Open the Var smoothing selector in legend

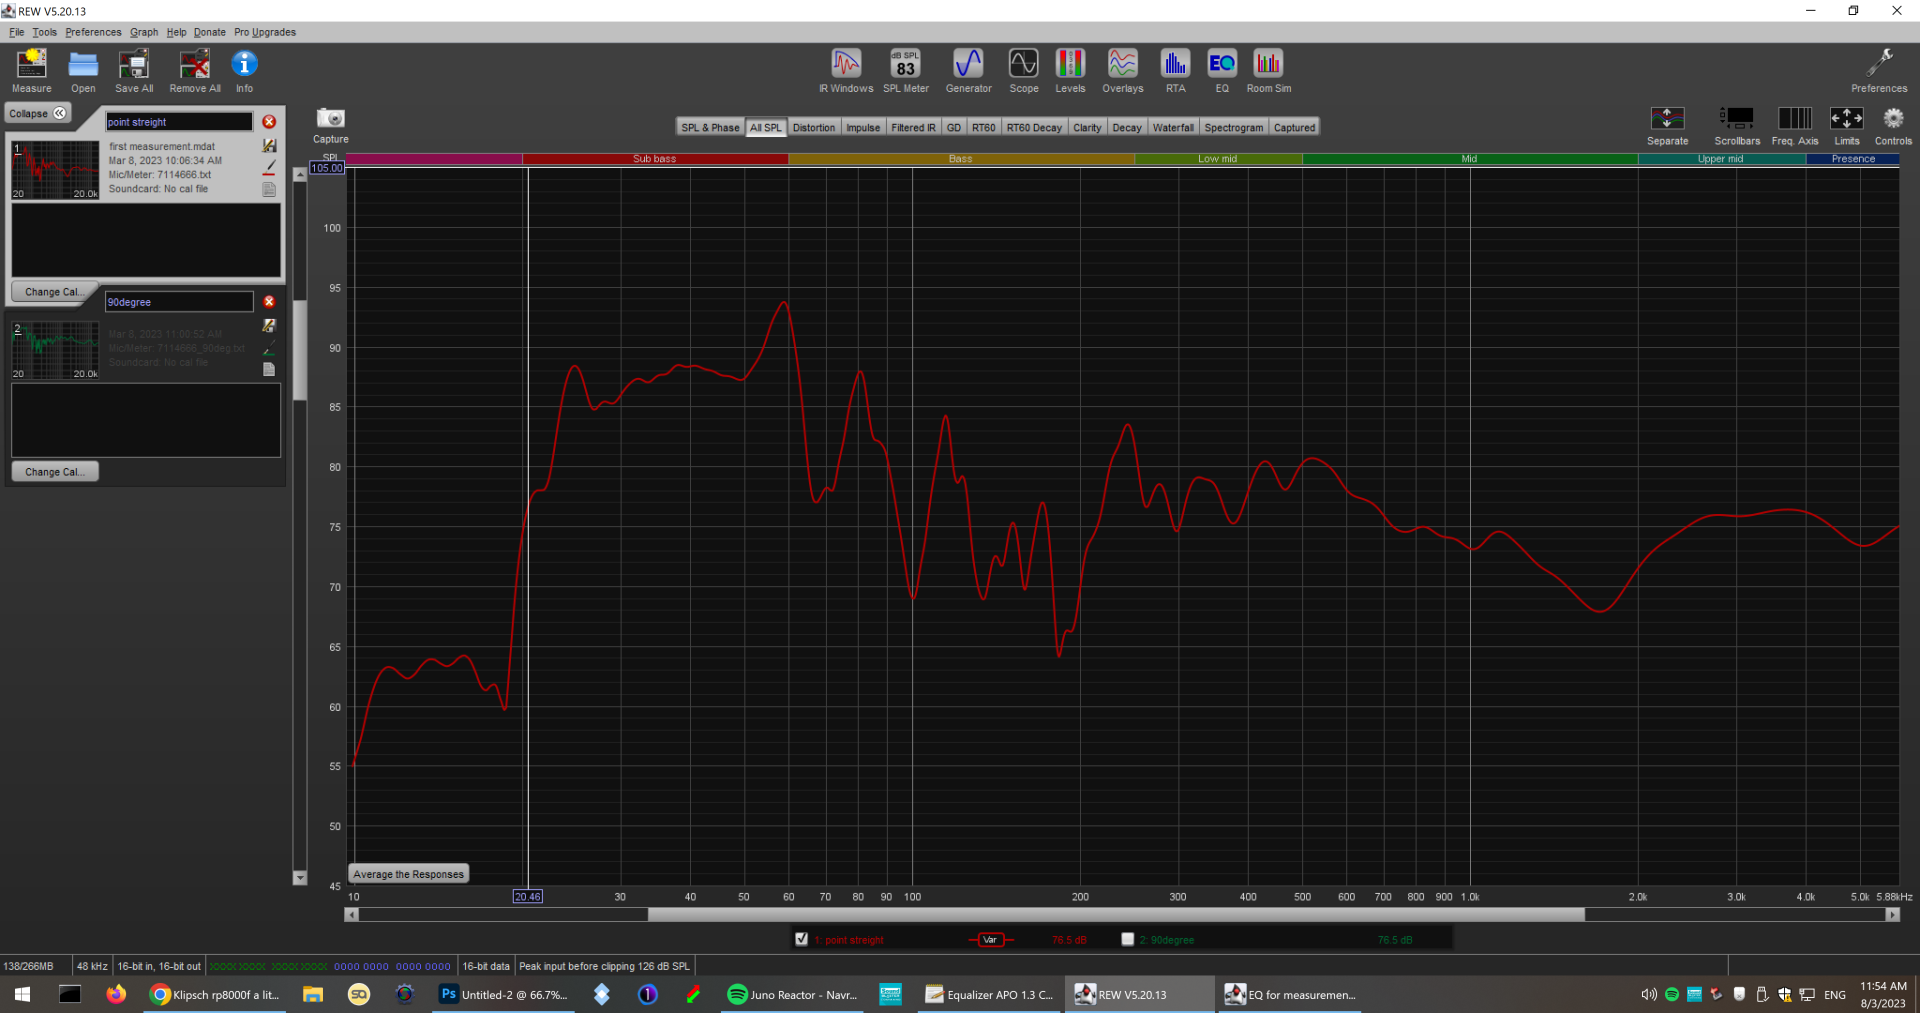coord(990,940)
